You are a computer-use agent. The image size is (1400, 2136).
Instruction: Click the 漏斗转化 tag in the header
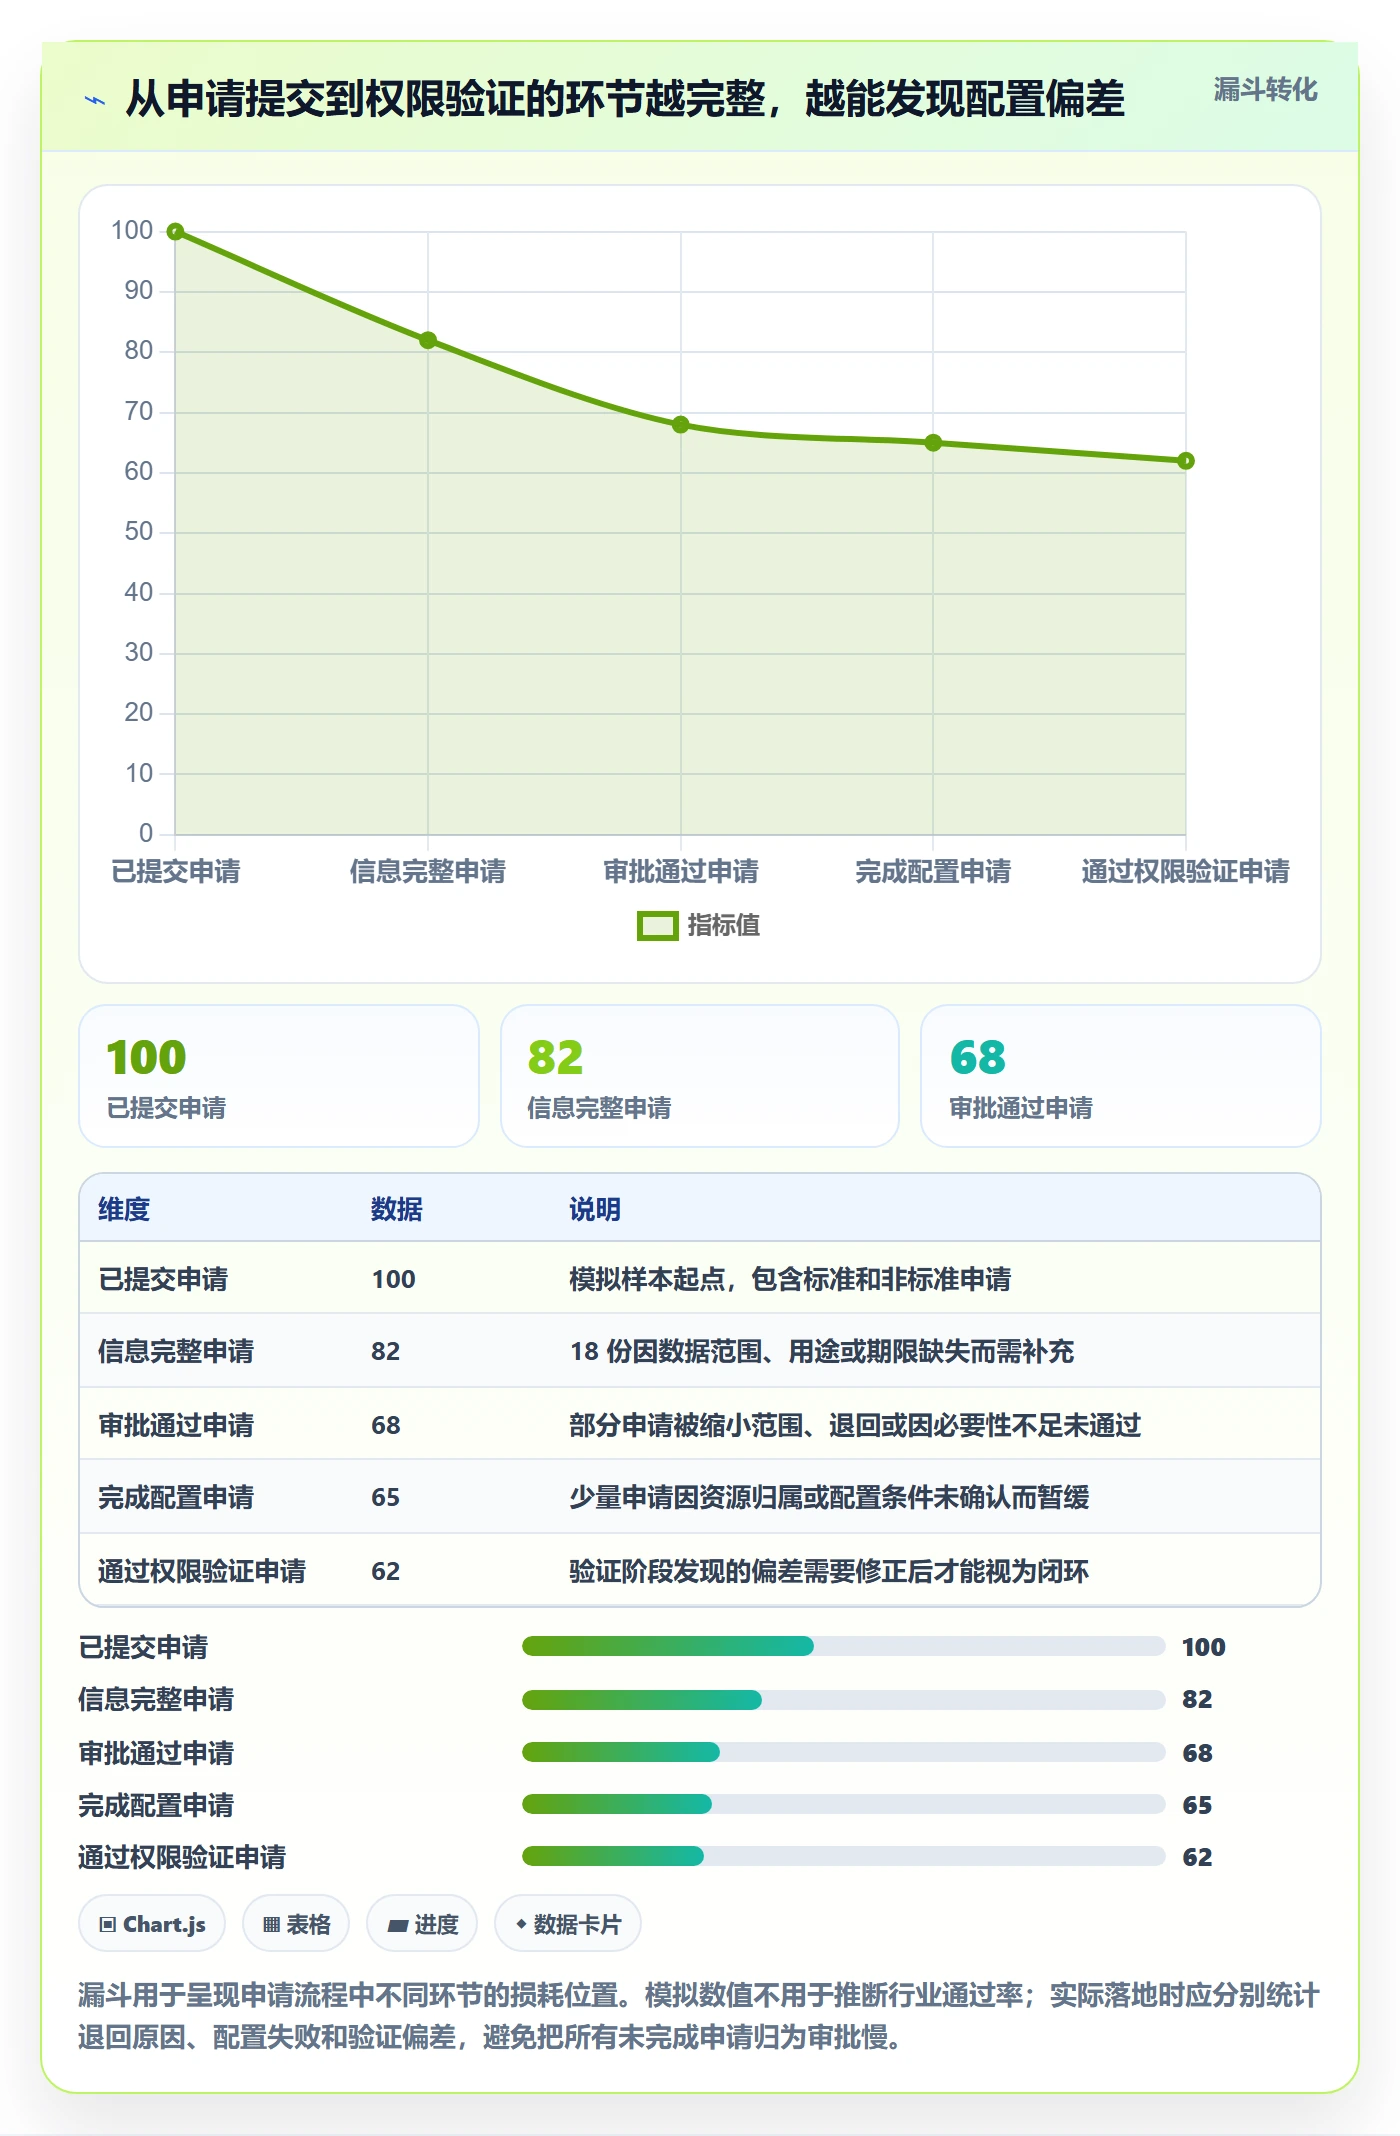click(x=1265, y=90)
